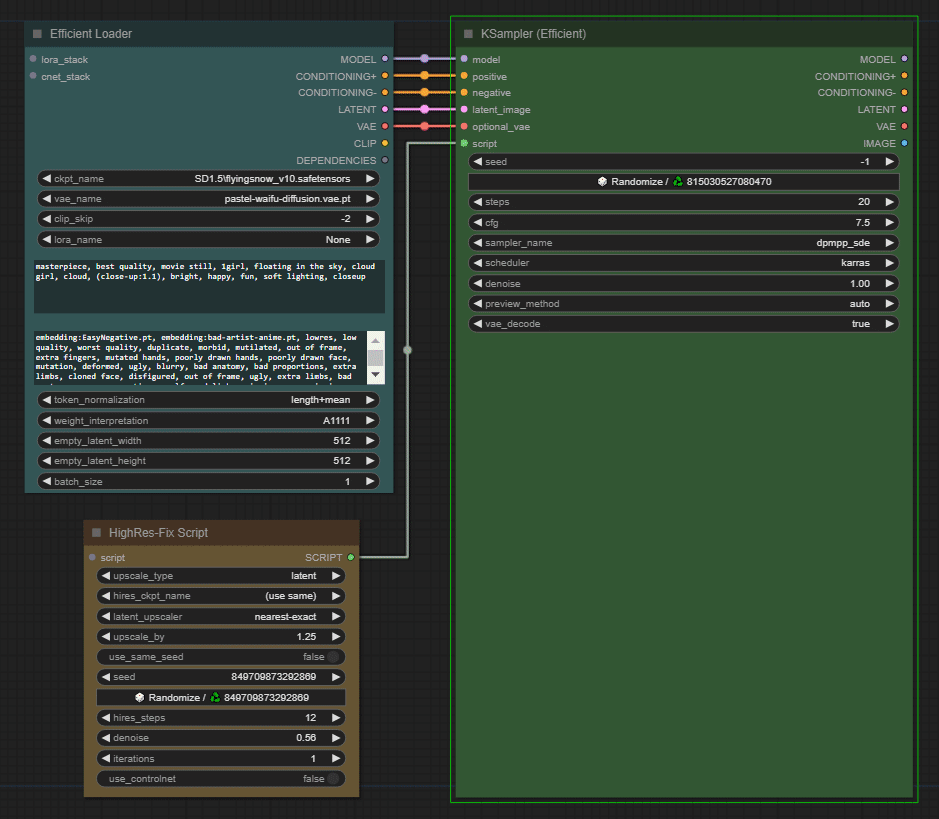This screenshot has height=819, width=939.
Task: Collapse the KSampler (Efficient) node
Action: pos(468,34)
